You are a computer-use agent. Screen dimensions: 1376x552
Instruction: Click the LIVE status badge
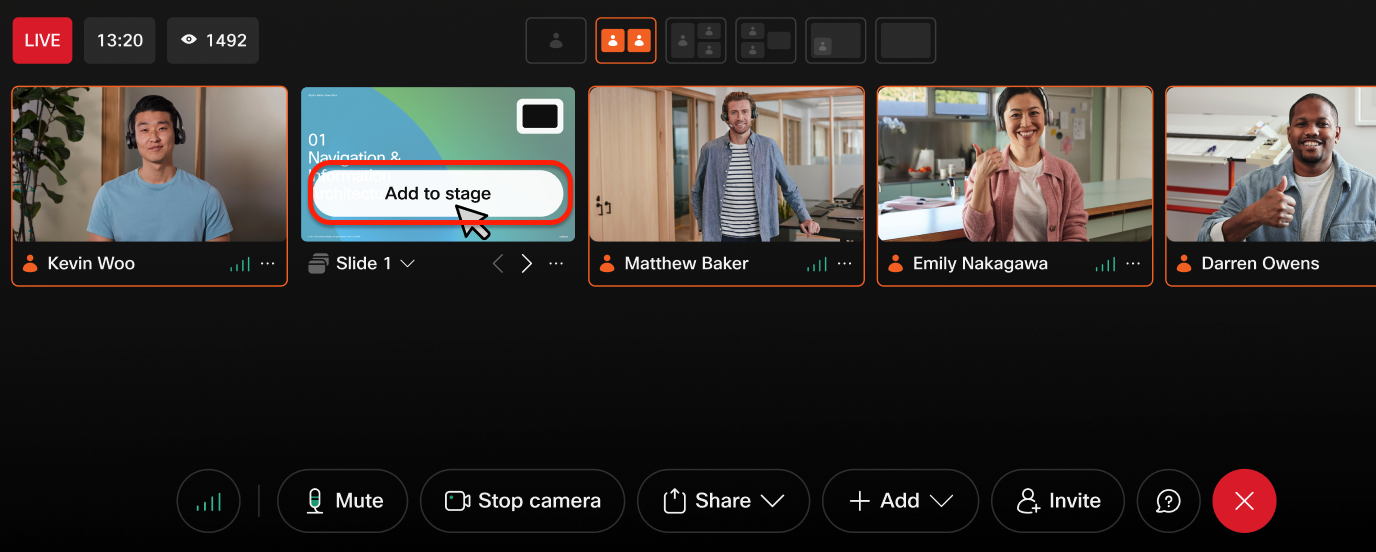click(42, 41)
